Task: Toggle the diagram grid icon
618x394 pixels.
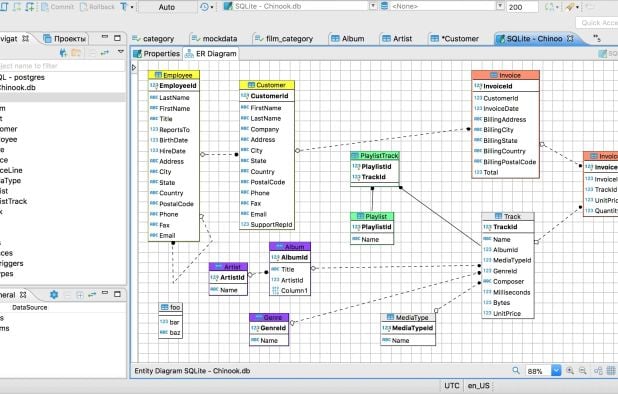Action: pyautogui.click(x=611, y=370)
